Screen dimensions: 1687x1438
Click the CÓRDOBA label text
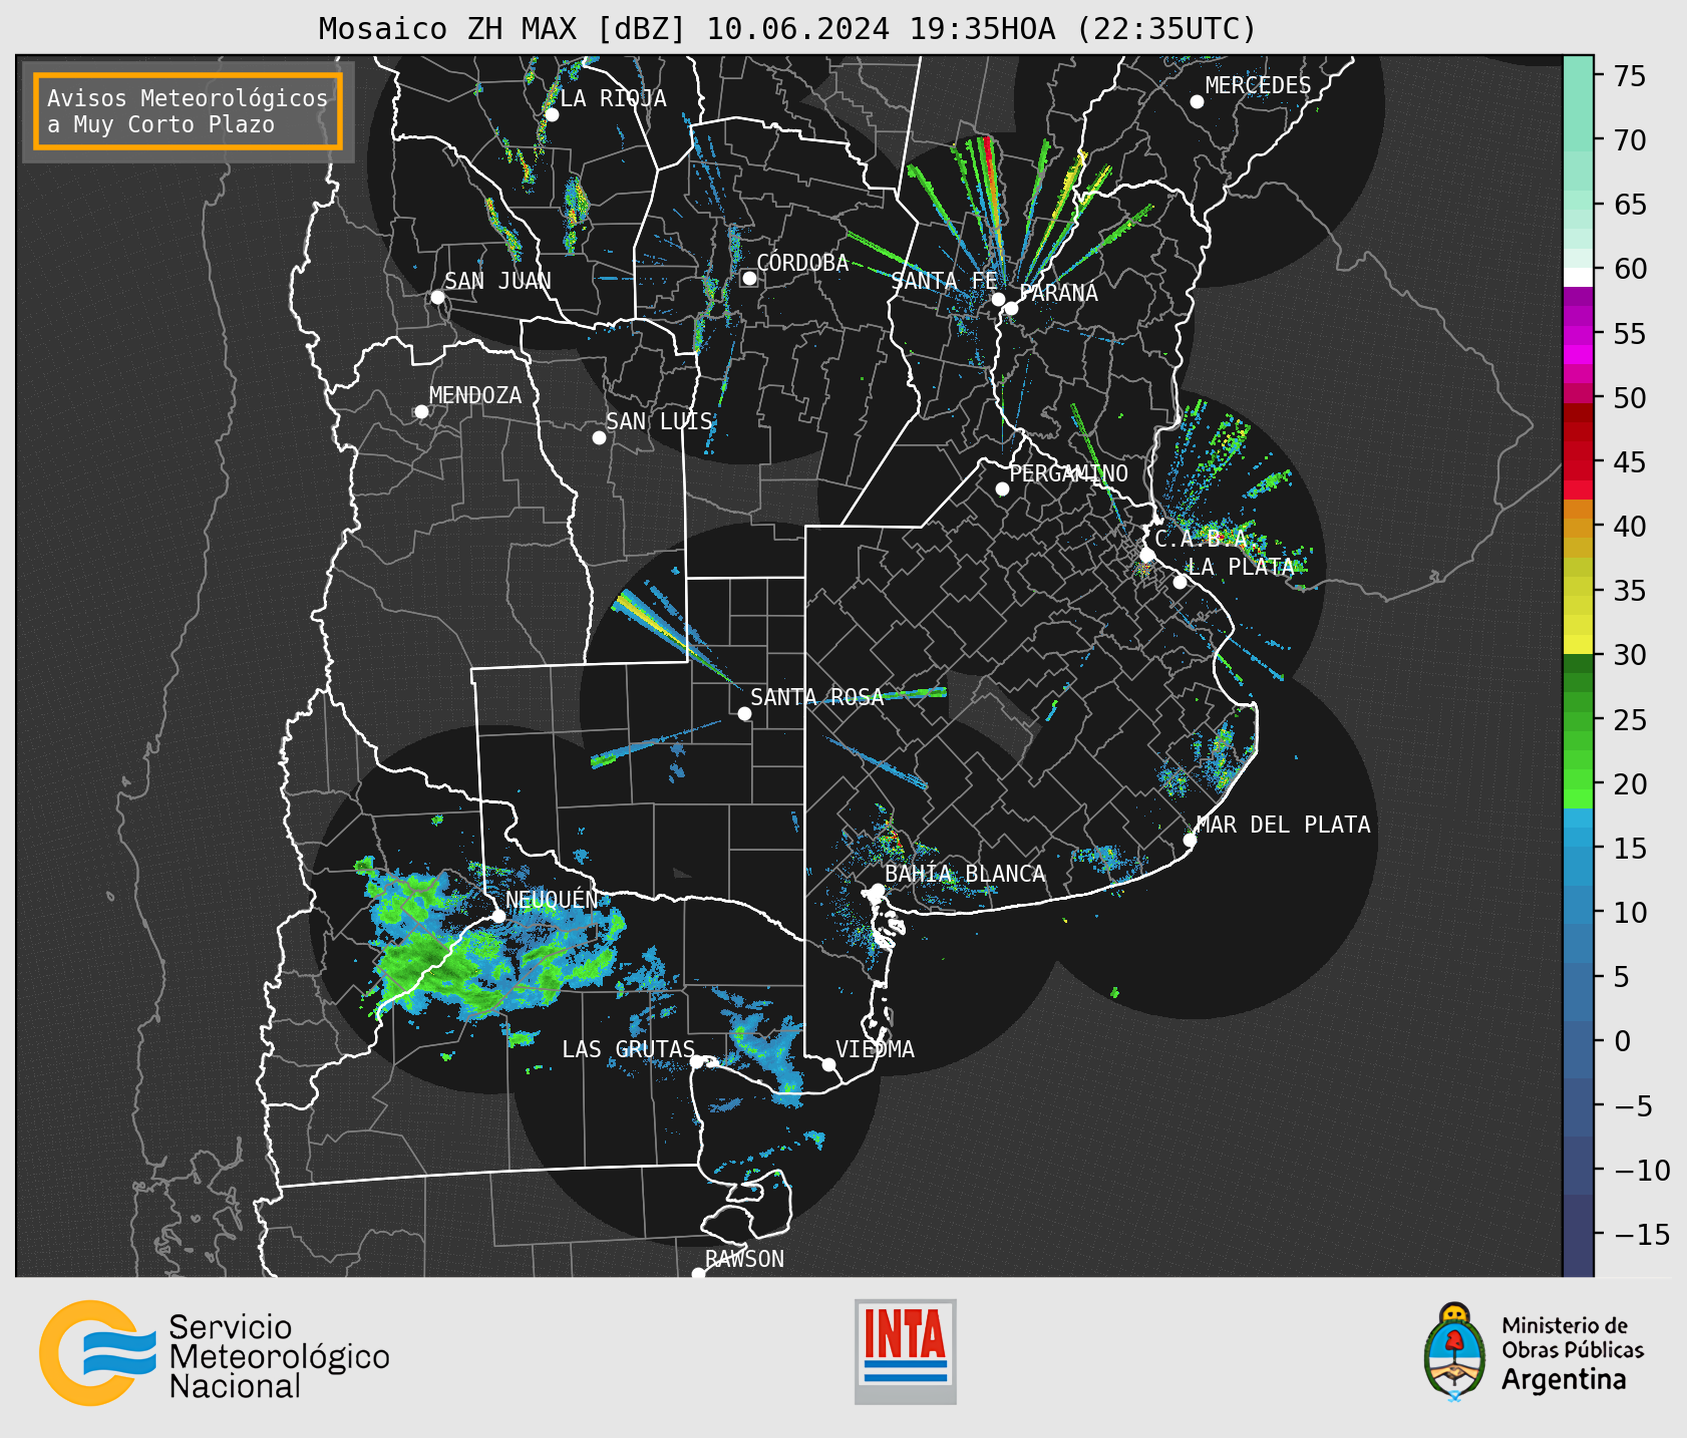pos(802,263)
